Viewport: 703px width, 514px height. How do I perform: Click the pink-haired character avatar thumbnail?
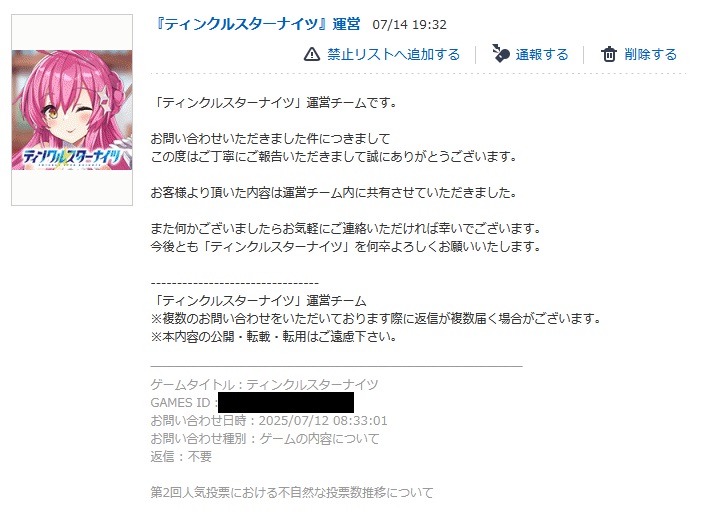click(x=72, y=110)
